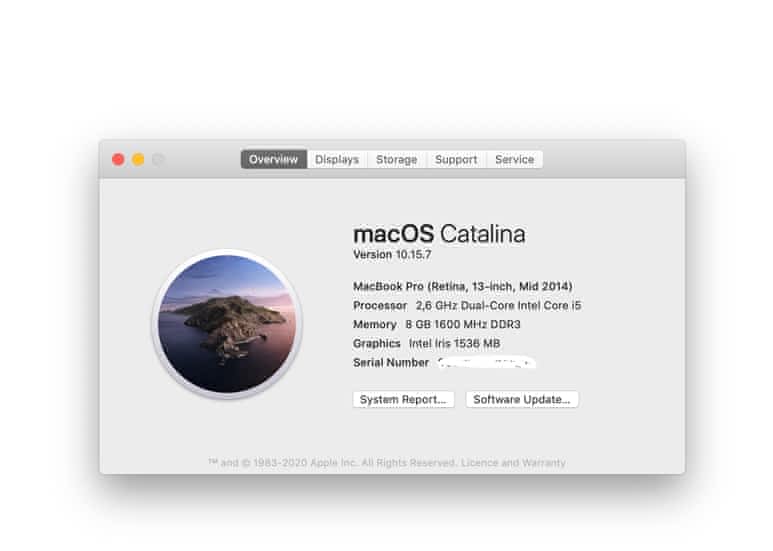Click 2,6 GHz Dual-Core Intel Core i5
The image size is (773, 551).
click(498, 306)
